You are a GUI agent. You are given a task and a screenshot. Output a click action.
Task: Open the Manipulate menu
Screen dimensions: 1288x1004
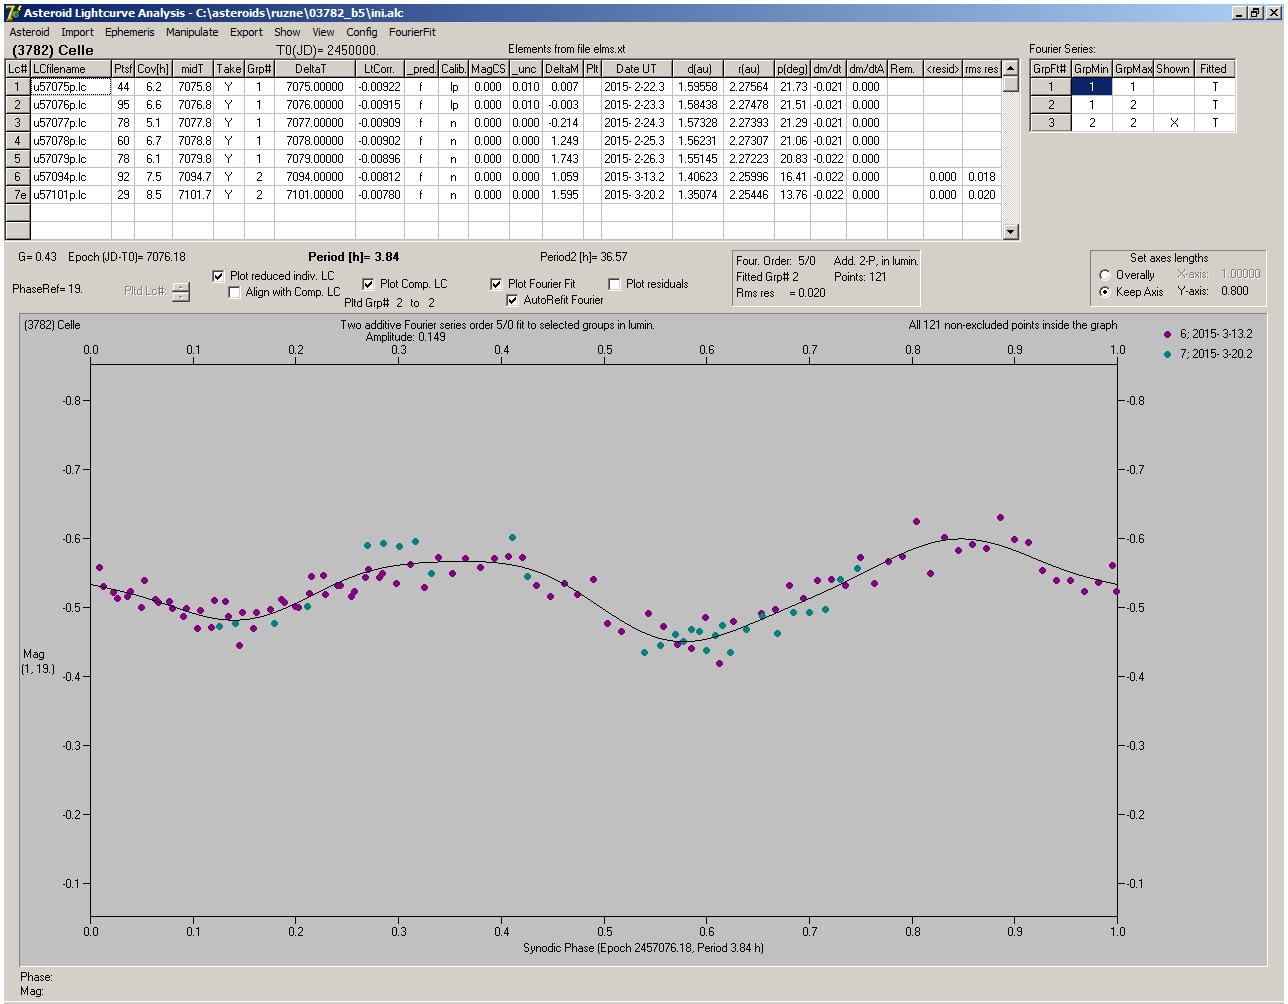[192, 32]
